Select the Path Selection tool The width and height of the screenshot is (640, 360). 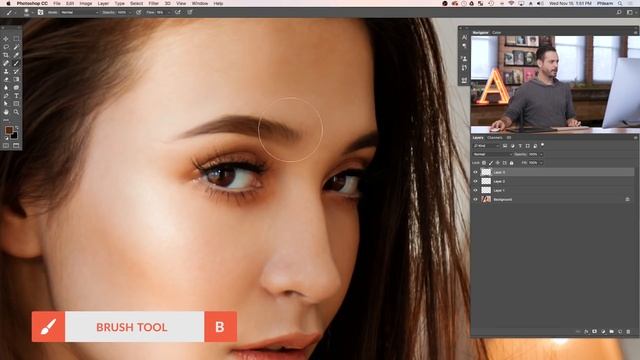pyautogui.click(x=6, y=104)
